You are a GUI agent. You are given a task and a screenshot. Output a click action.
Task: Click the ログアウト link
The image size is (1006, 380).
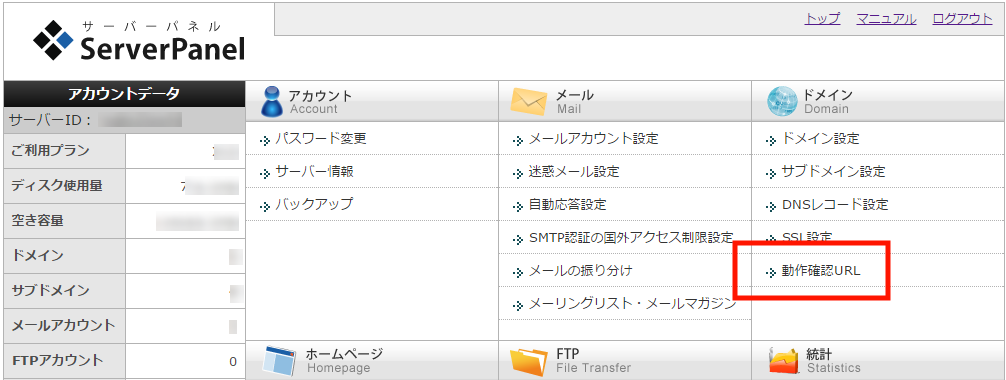(962, 19)
